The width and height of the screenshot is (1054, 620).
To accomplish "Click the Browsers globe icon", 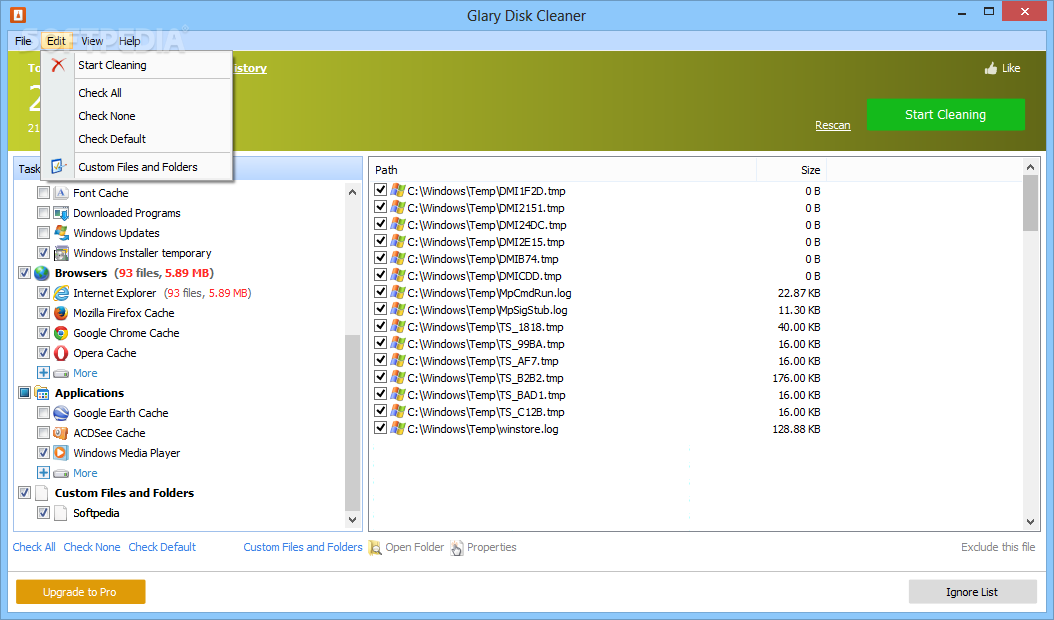I will click(x=42, y=273).
